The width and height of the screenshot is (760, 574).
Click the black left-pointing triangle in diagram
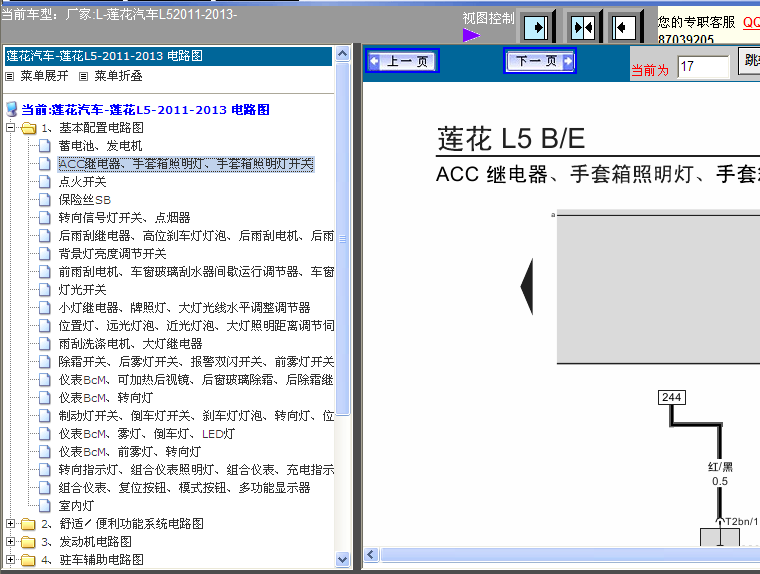pos(527,287)
